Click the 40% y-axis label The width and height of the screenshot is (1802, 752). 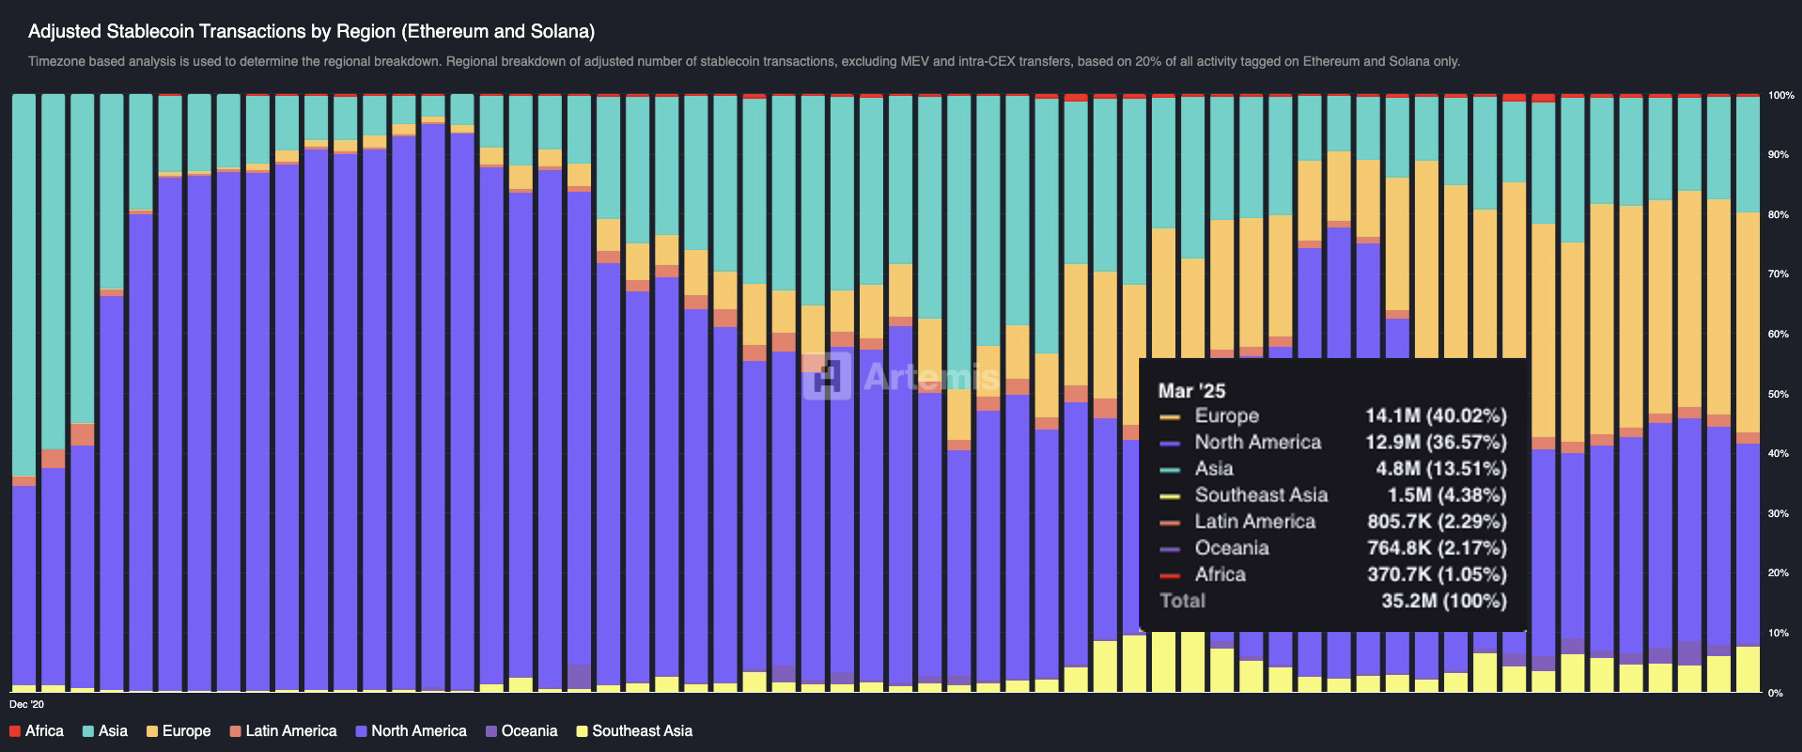point(1778,454)
